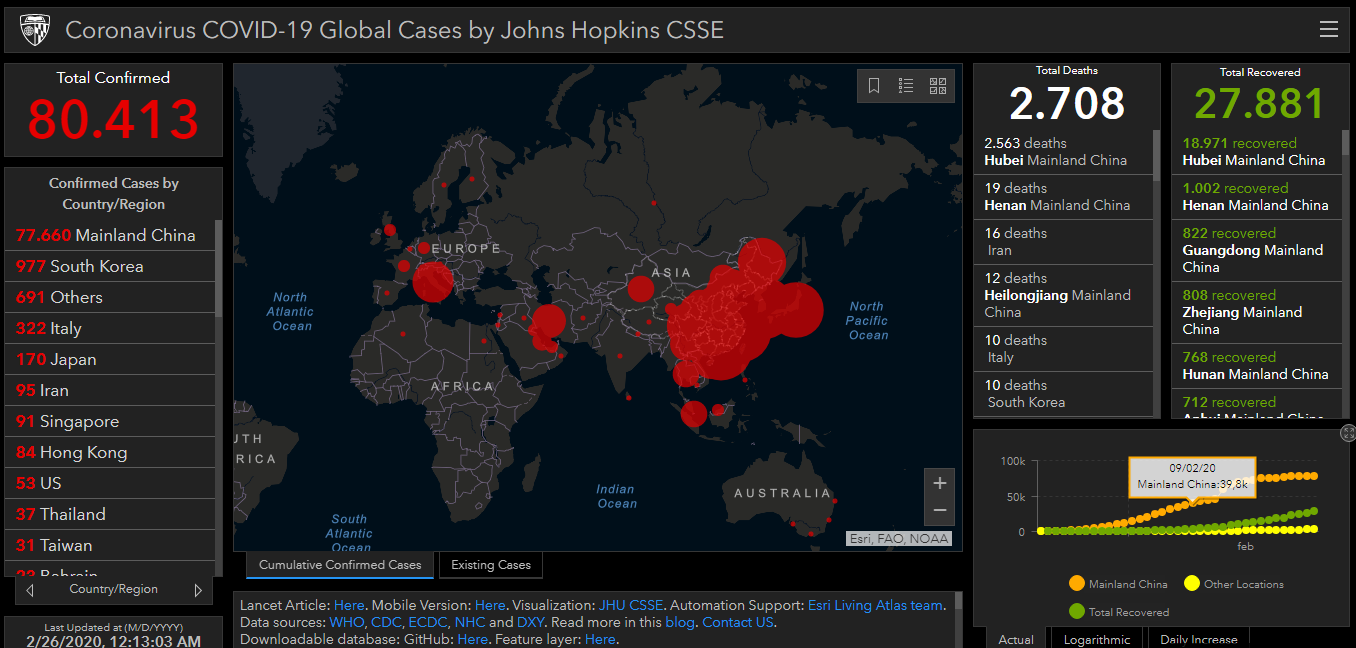Click the Total Recovered number 27.881
This screenshot has width=1356, height=648.
[x=1260, y=103]
